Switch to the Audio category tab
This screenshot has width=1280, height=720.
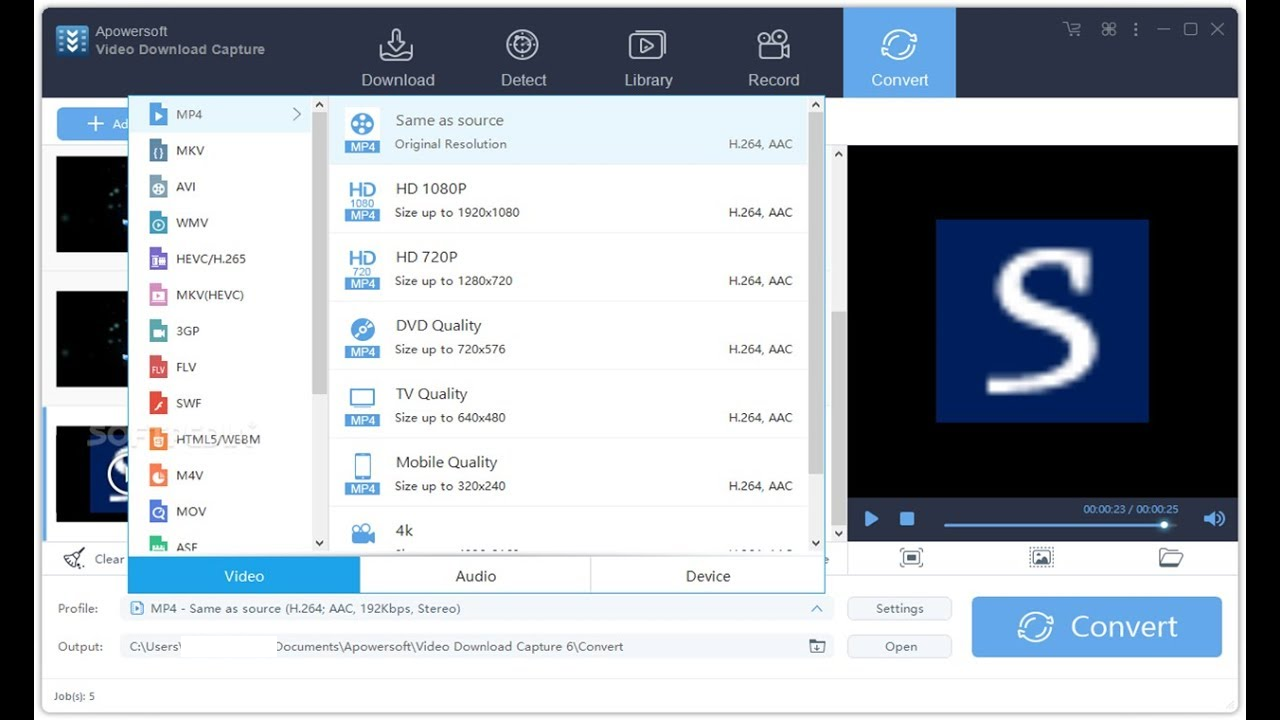coord(476,576)
